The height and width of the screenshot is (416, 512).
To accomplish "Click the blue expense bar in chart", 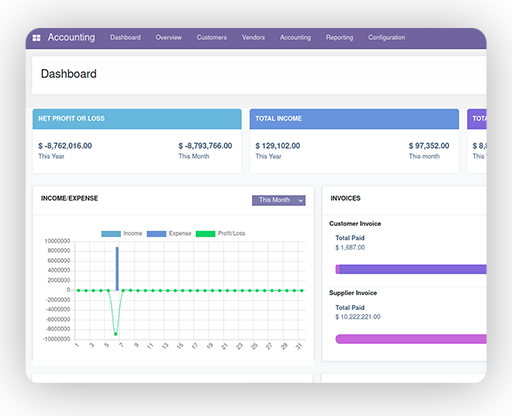I will 117,269.
